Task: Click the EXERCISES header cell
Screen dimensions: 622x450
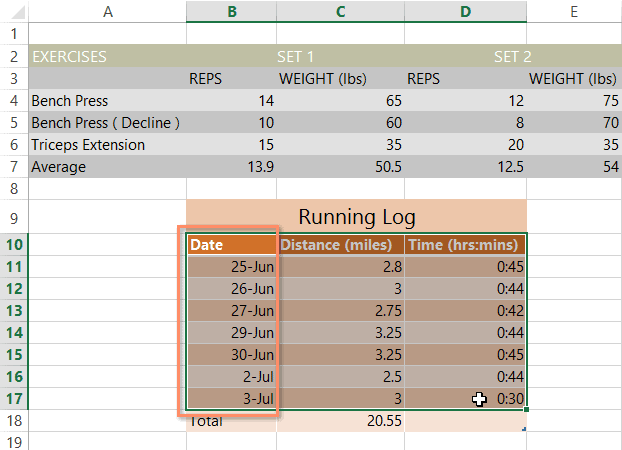Action: [x=106, y=57]
